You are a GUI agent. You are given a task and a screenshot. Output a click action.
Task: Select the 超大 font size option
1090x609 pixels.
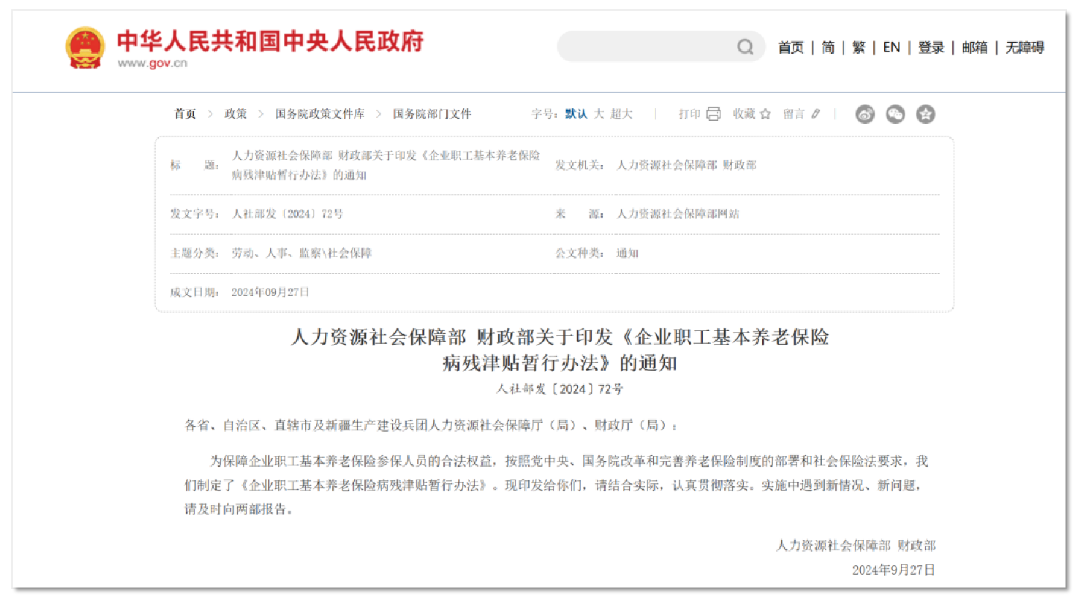pyautogui.click(x=619, y=113)
